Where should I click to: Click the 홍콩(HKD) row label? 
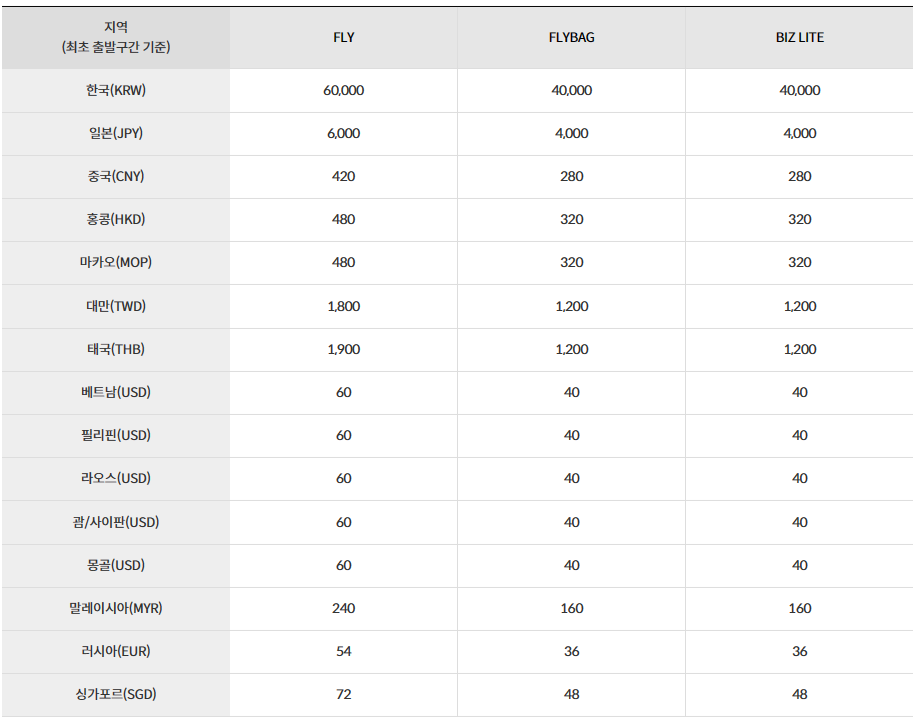(116, 219)
